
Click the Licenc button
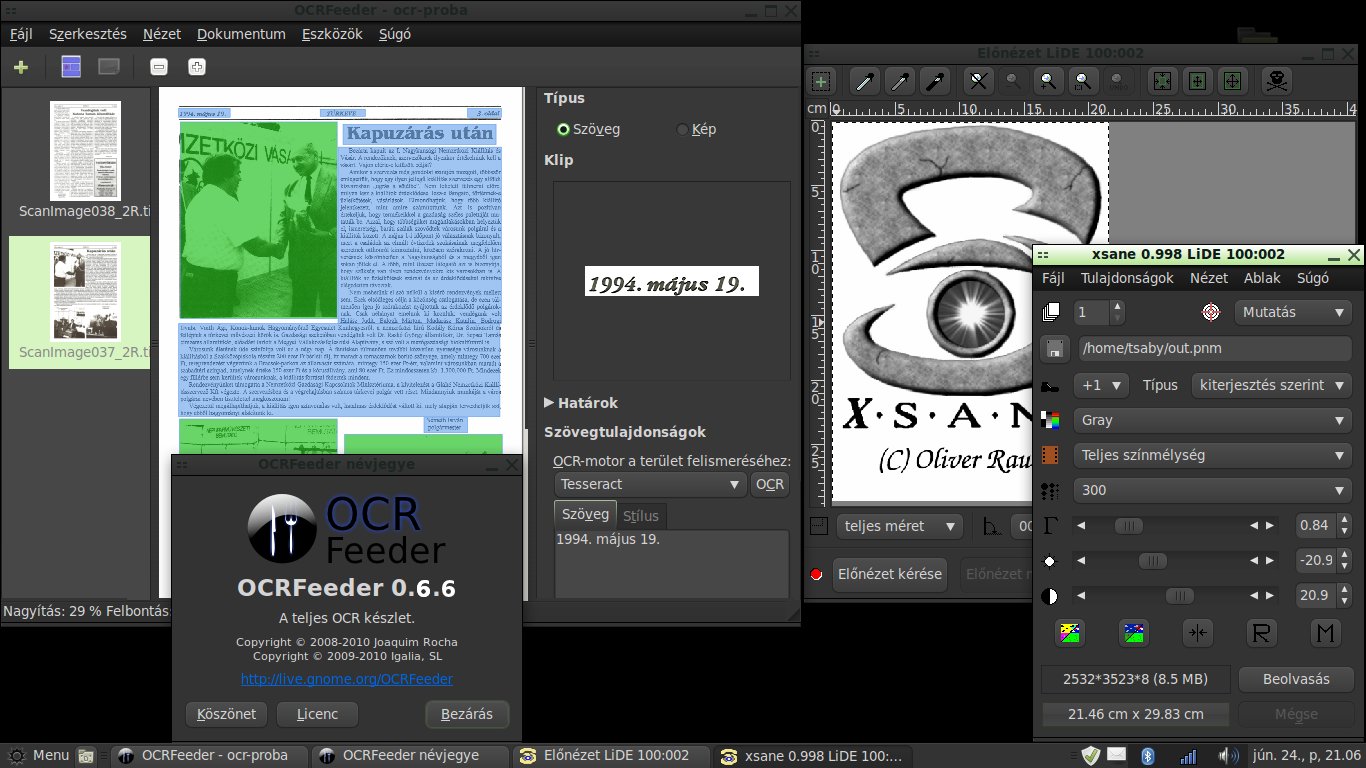(317, 714)
